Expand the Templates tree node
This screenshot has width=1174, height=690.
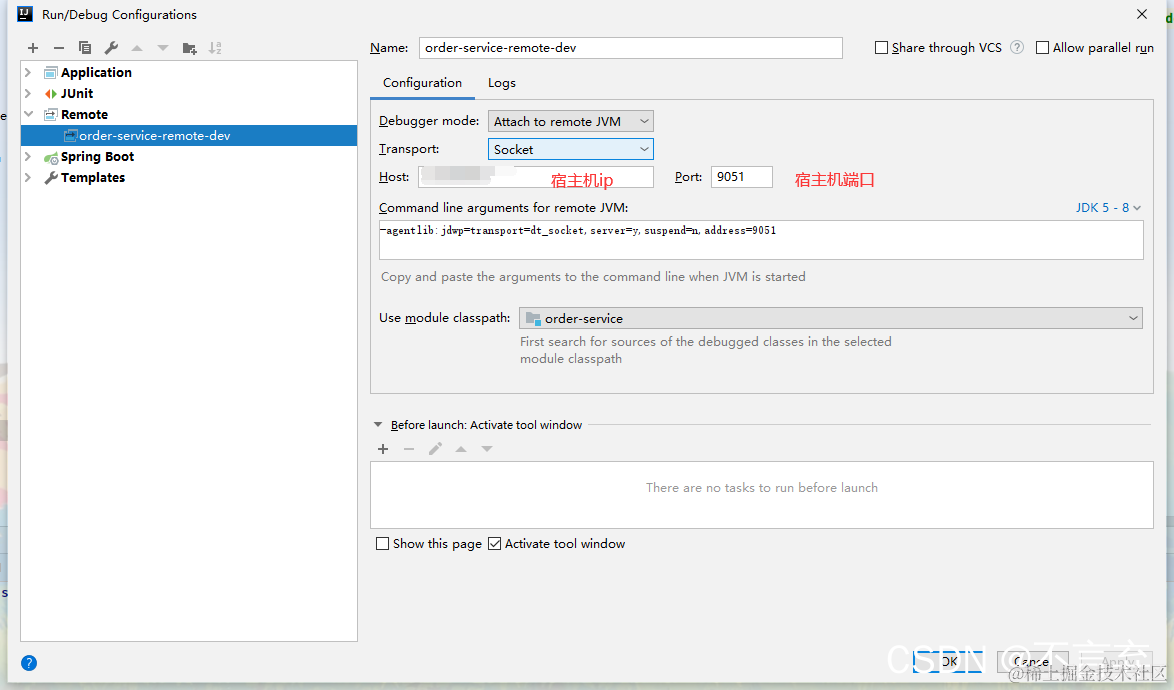(28, 177)
